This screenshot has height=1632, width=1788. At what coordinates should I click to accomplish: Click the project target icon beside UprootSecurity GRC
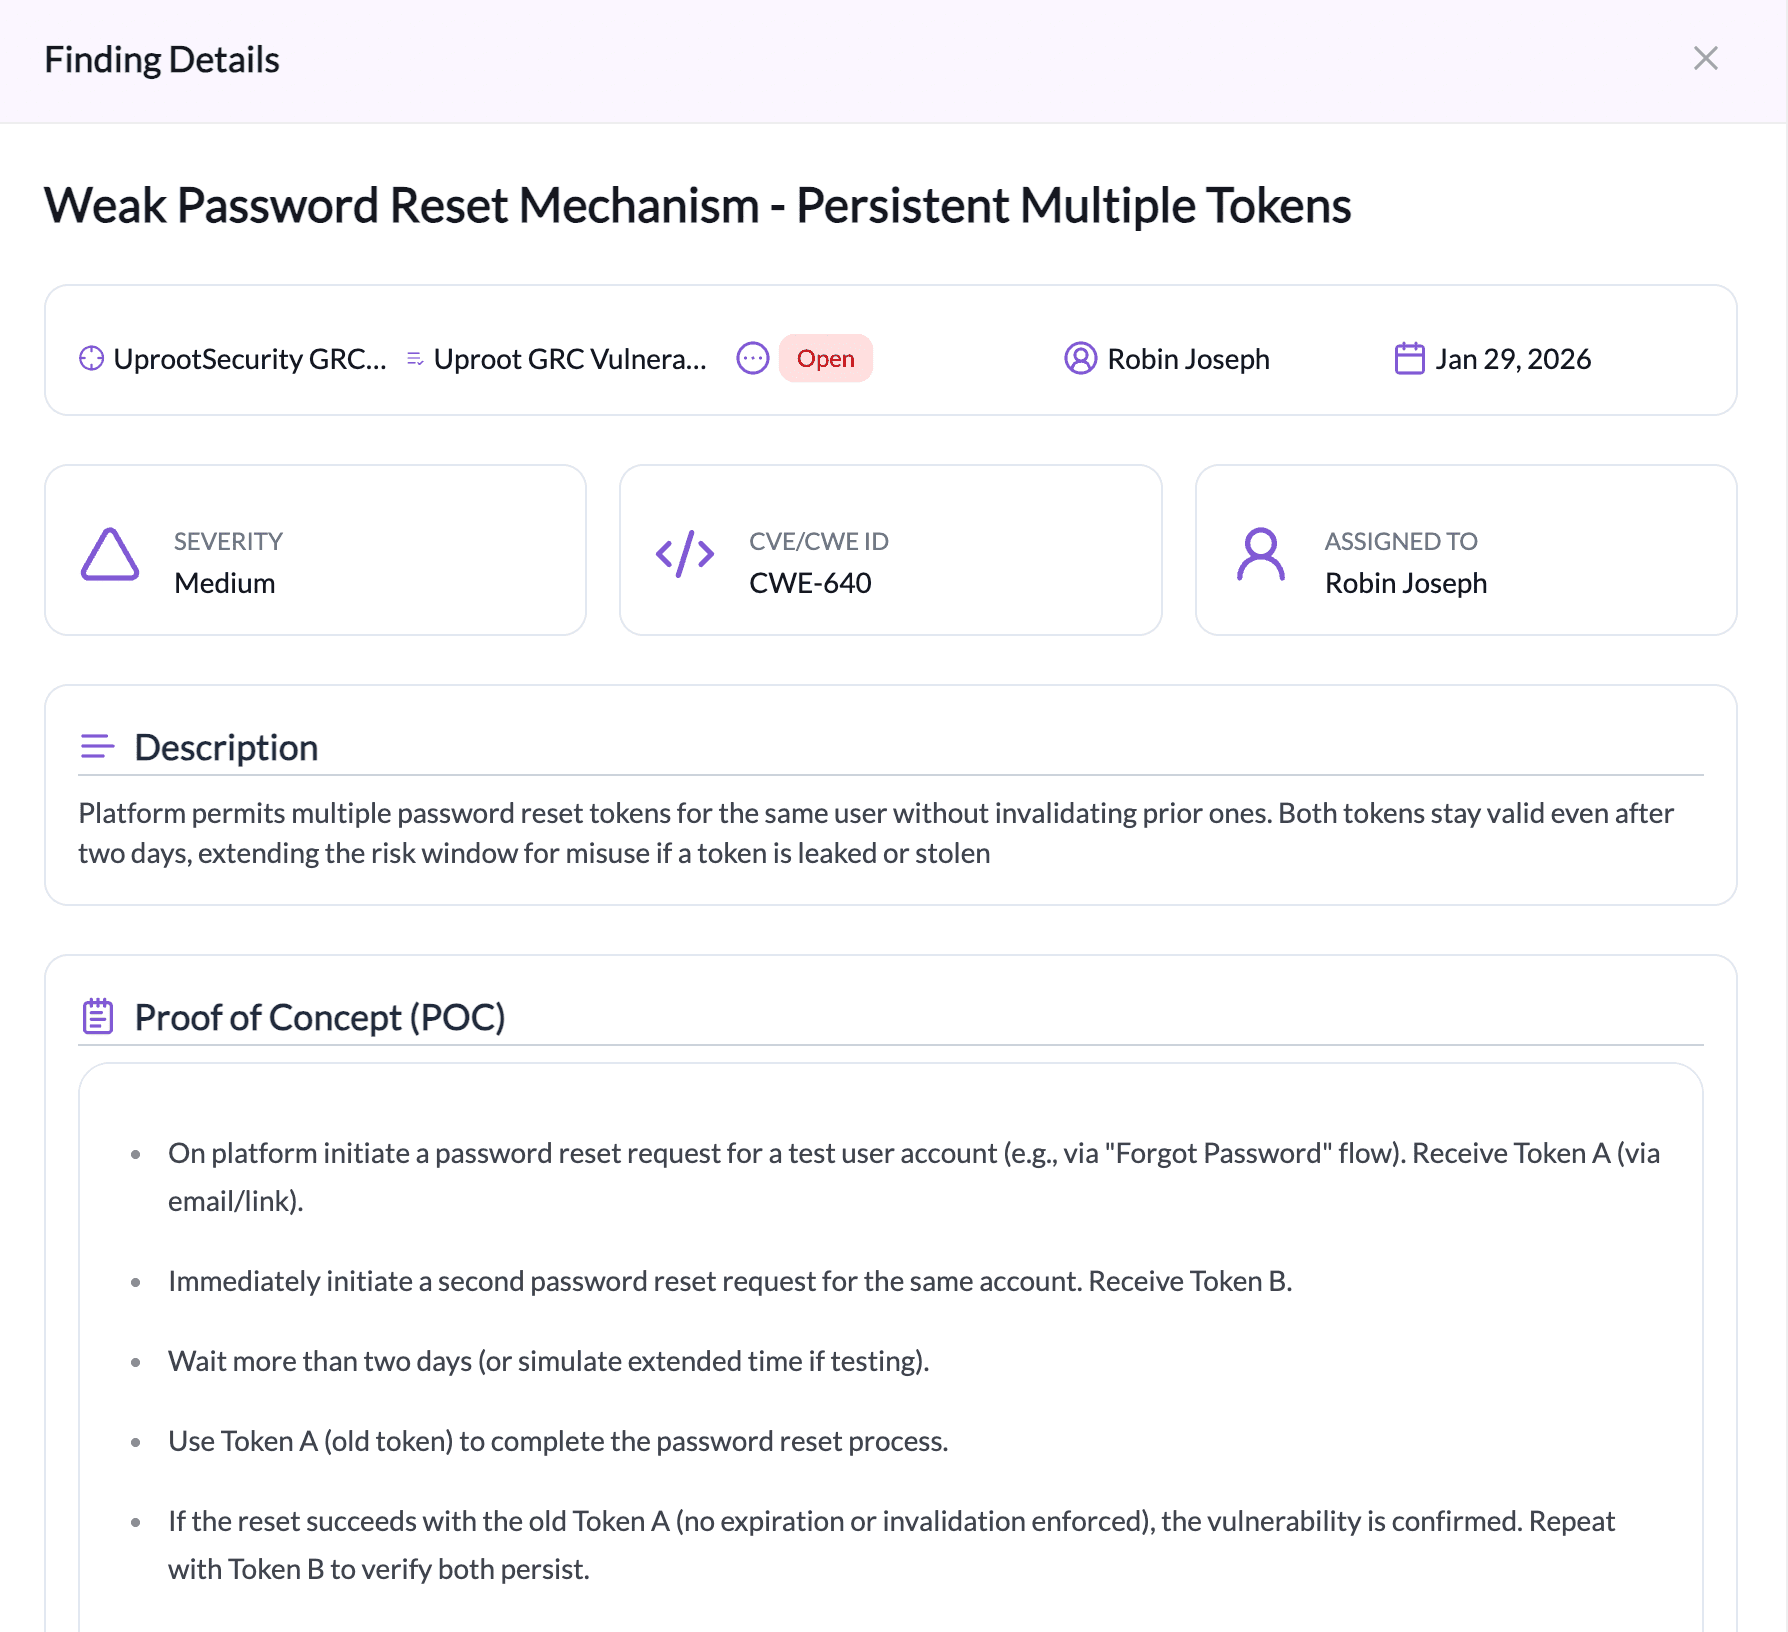[x=91, y=358]
